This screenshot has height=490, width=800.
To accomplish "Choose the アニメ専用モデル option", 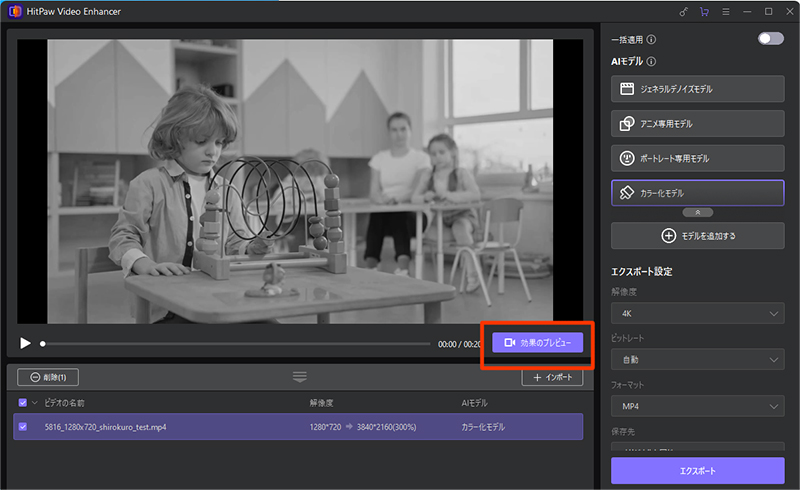I will [697, 124].
